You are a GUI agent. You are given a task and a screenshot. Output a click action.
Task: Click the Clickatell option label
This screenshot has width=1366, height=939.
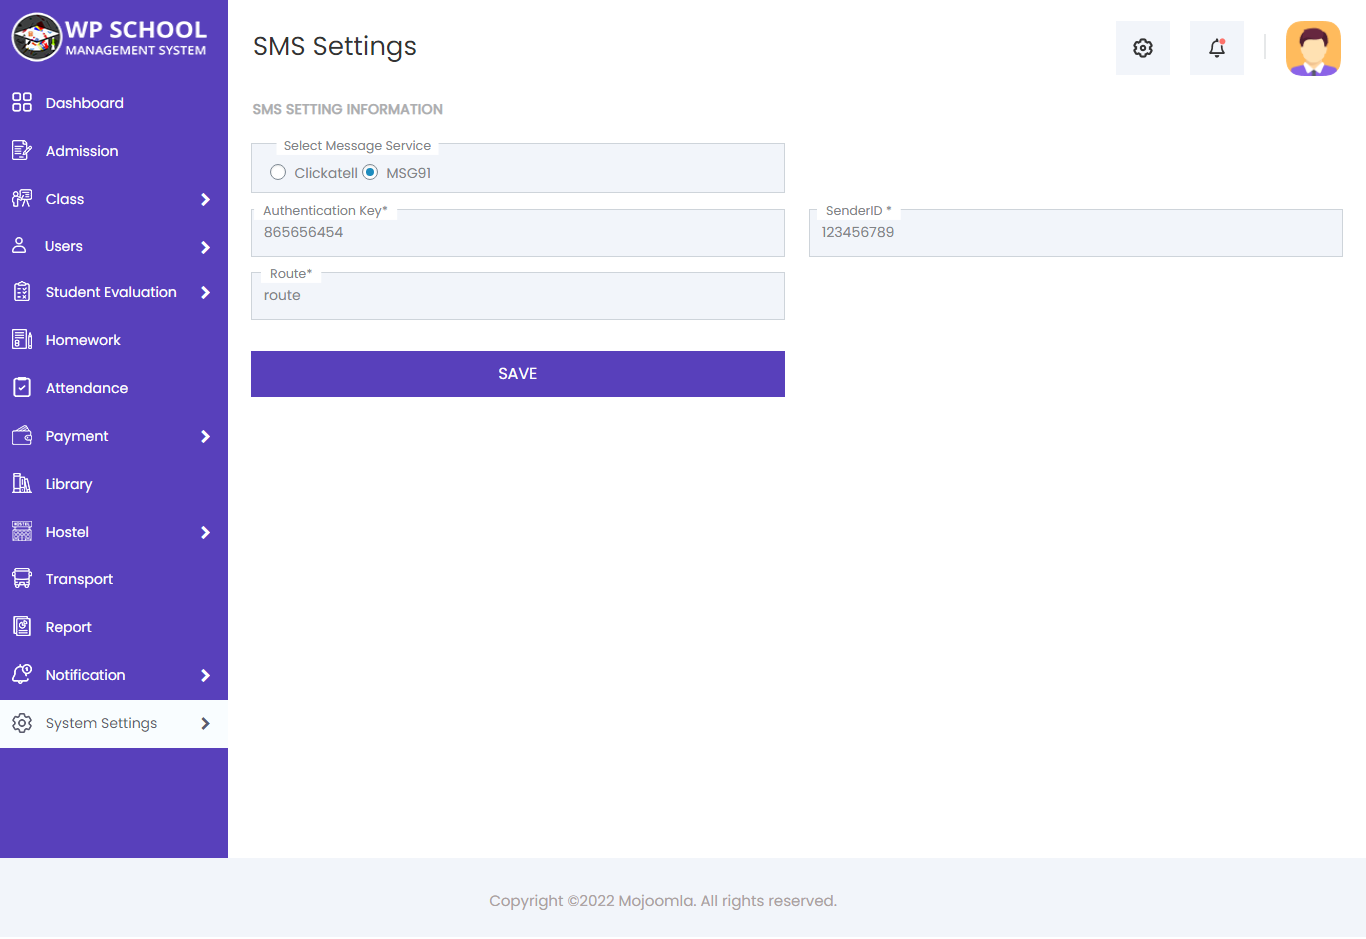pyautogui.click(x=326, y=173)
